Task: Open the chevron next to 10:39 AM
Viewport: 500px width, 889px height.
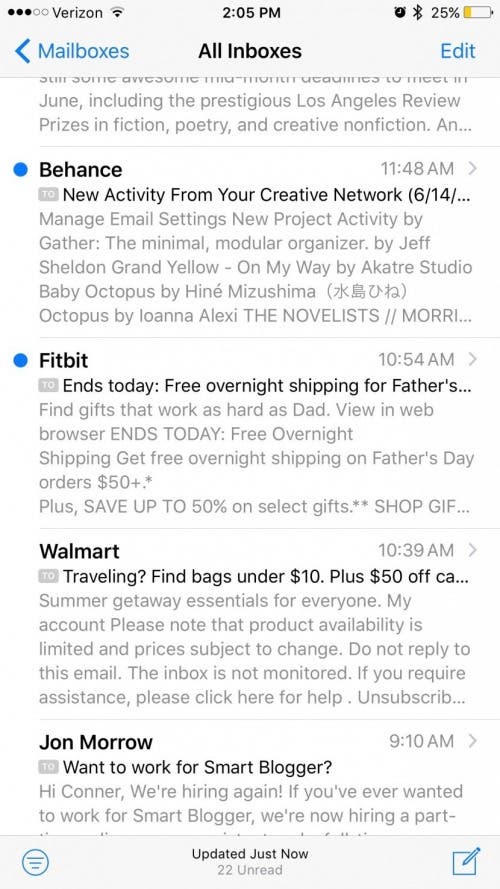Action: click(473, 550)
